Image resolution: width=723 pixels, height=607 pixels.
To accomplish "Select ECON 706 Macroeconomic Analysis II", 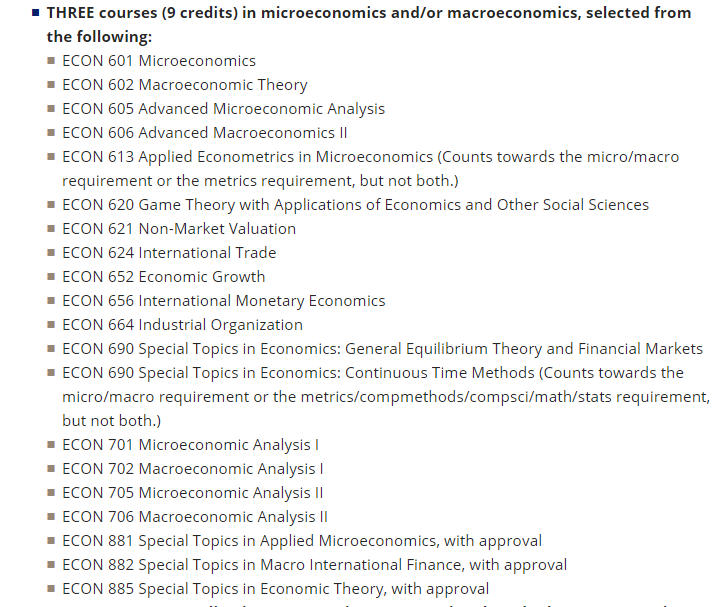I will (x=195, y=517).
